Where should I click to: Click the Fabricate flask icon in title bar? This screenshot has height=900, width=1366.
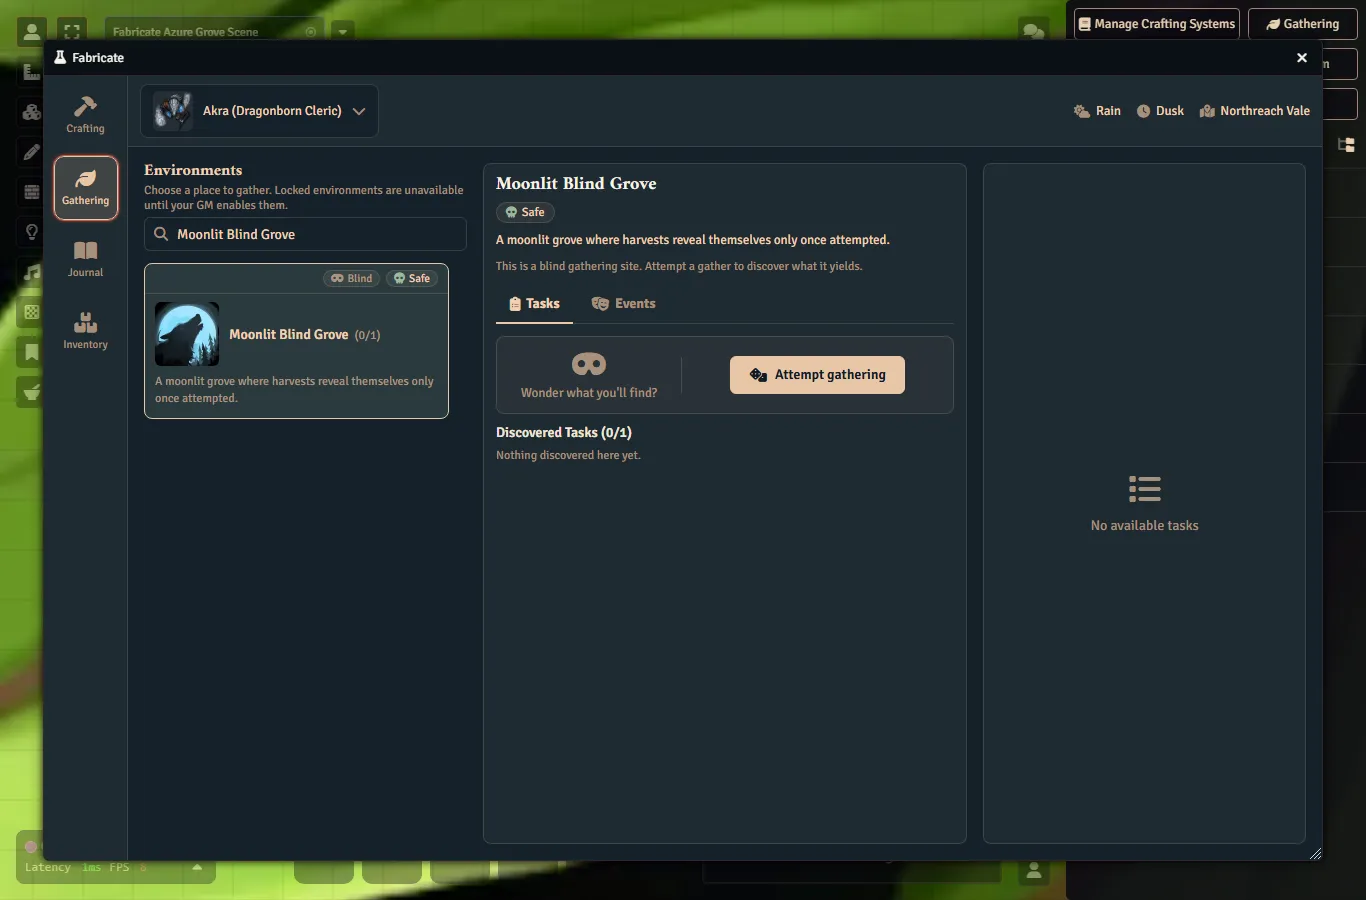60,58
